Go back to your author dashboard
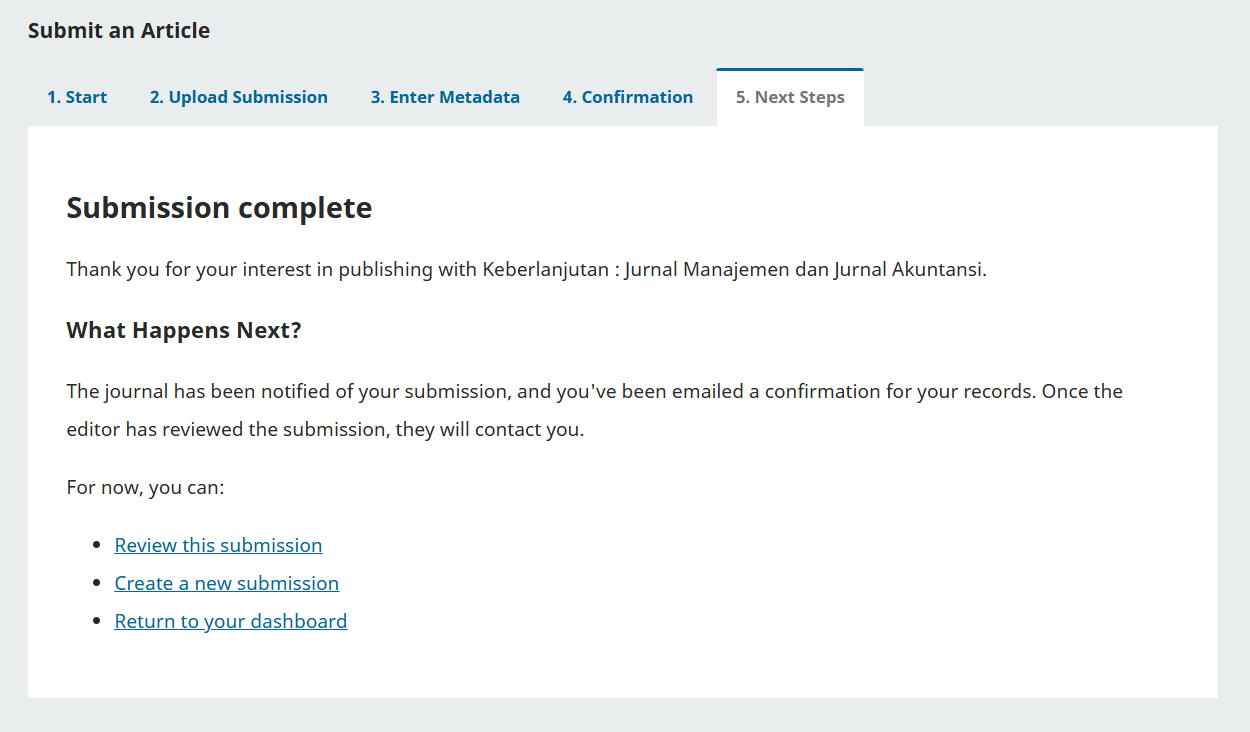The image size is (1250, 732). click(x=231, y=620)
